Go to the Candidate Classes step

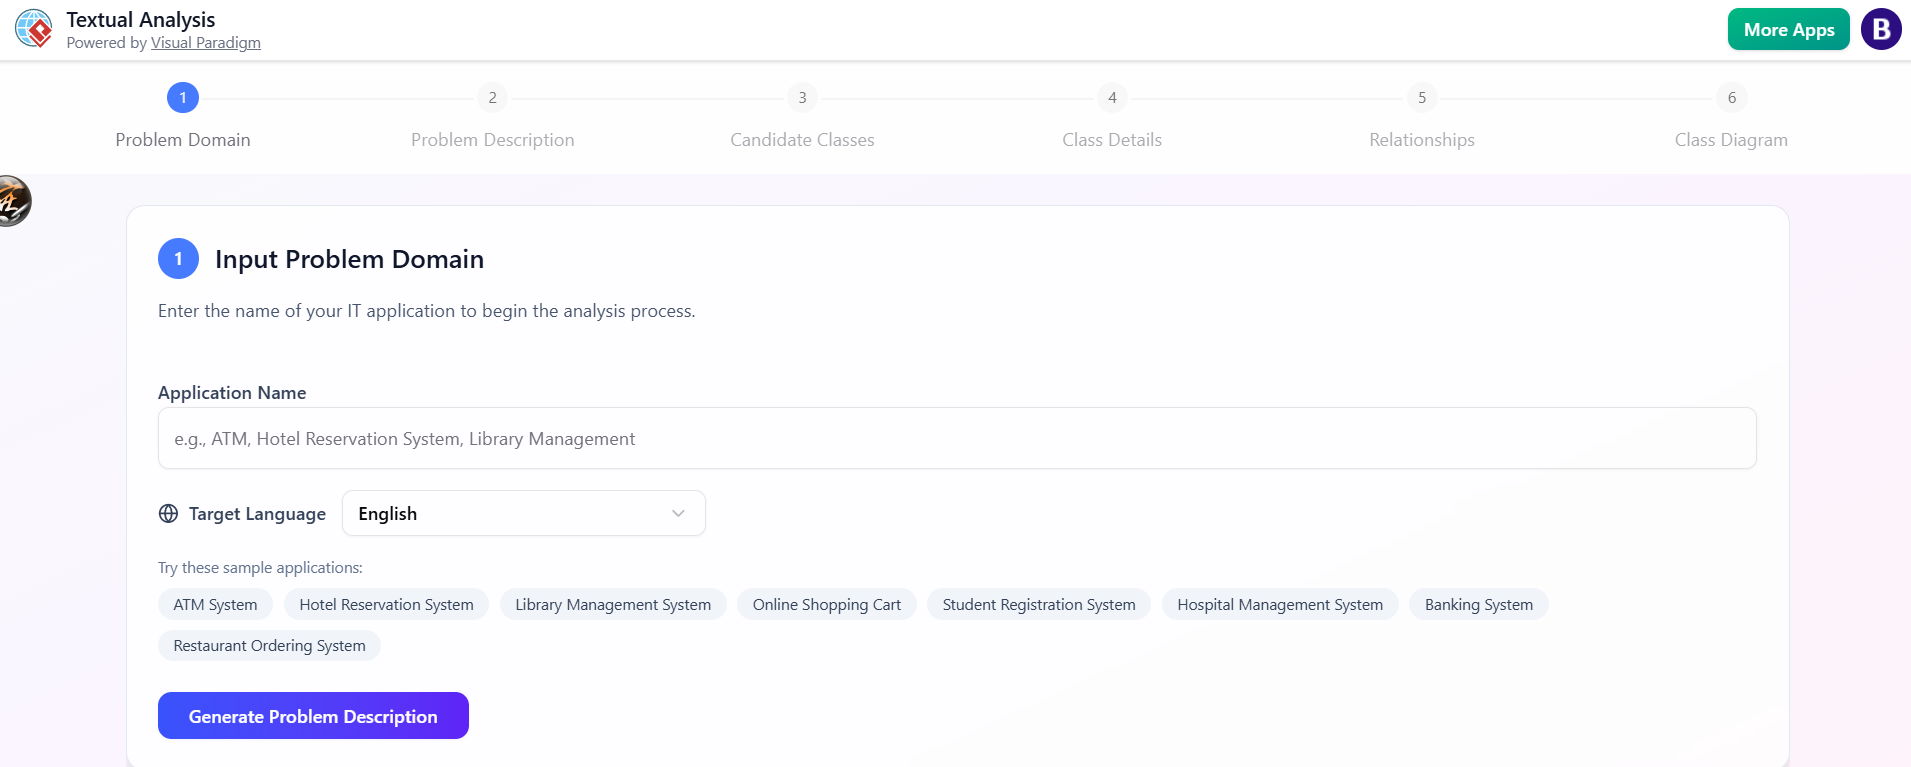(802, 140)
